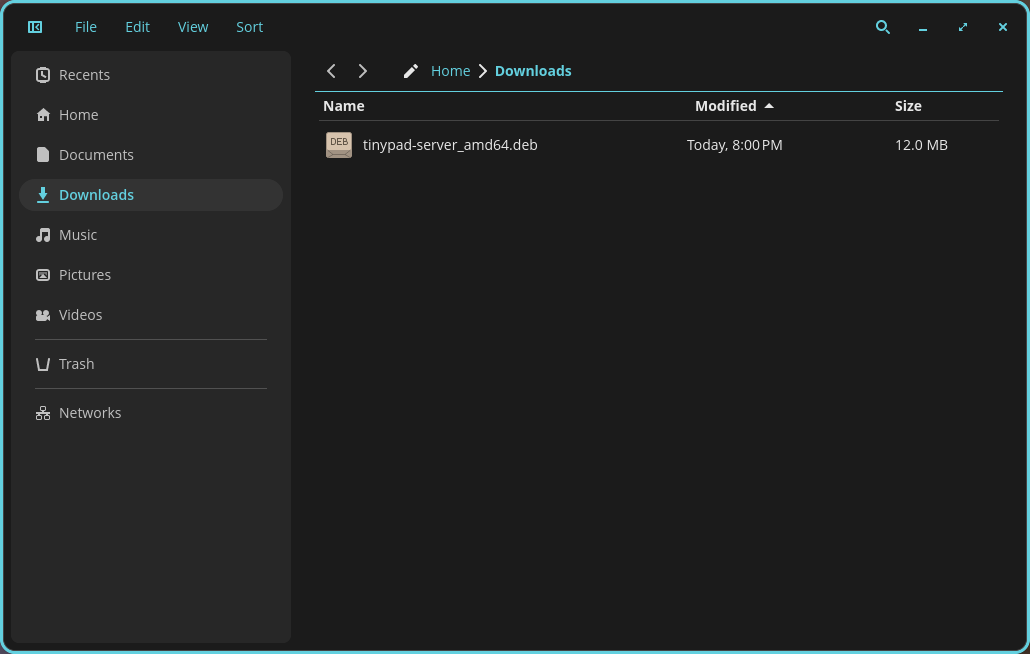
Task: Minimize the file manager window
Action: pos(923,28)
